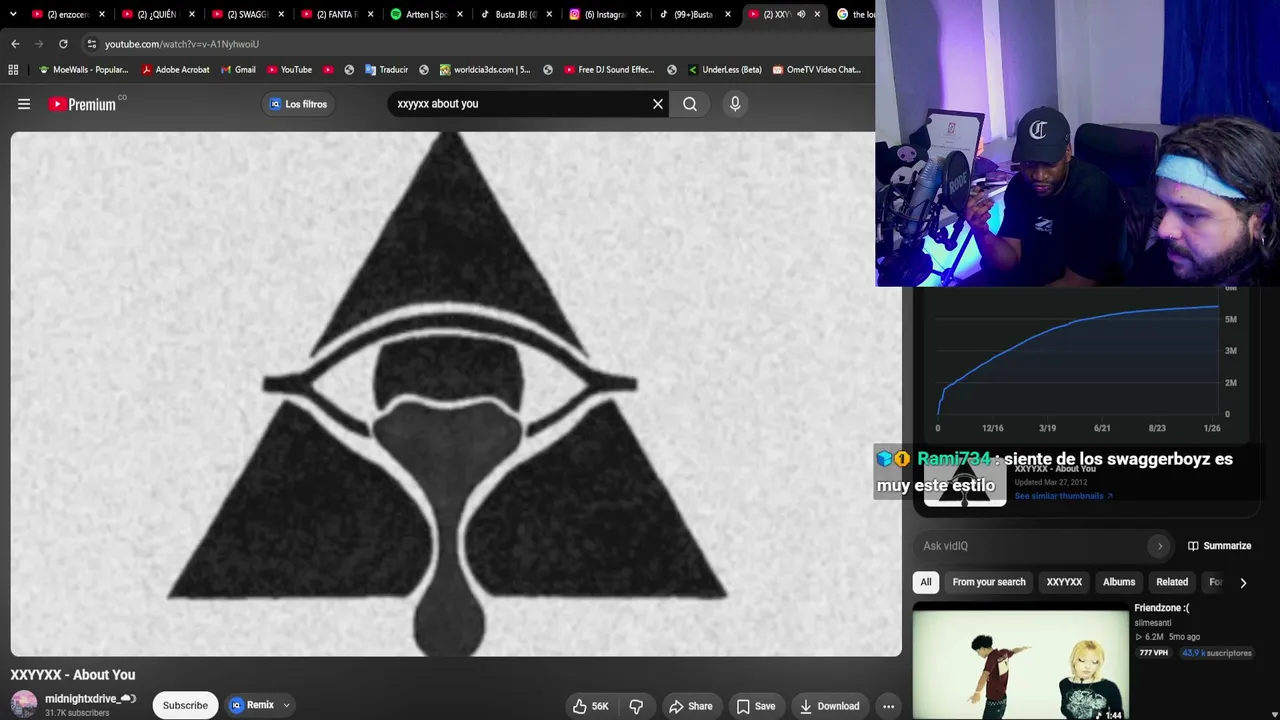Image resolution: width=1280 pixels, height=720 pixels.
Task: Show next filter chips with arrow
Action: 1243,582
